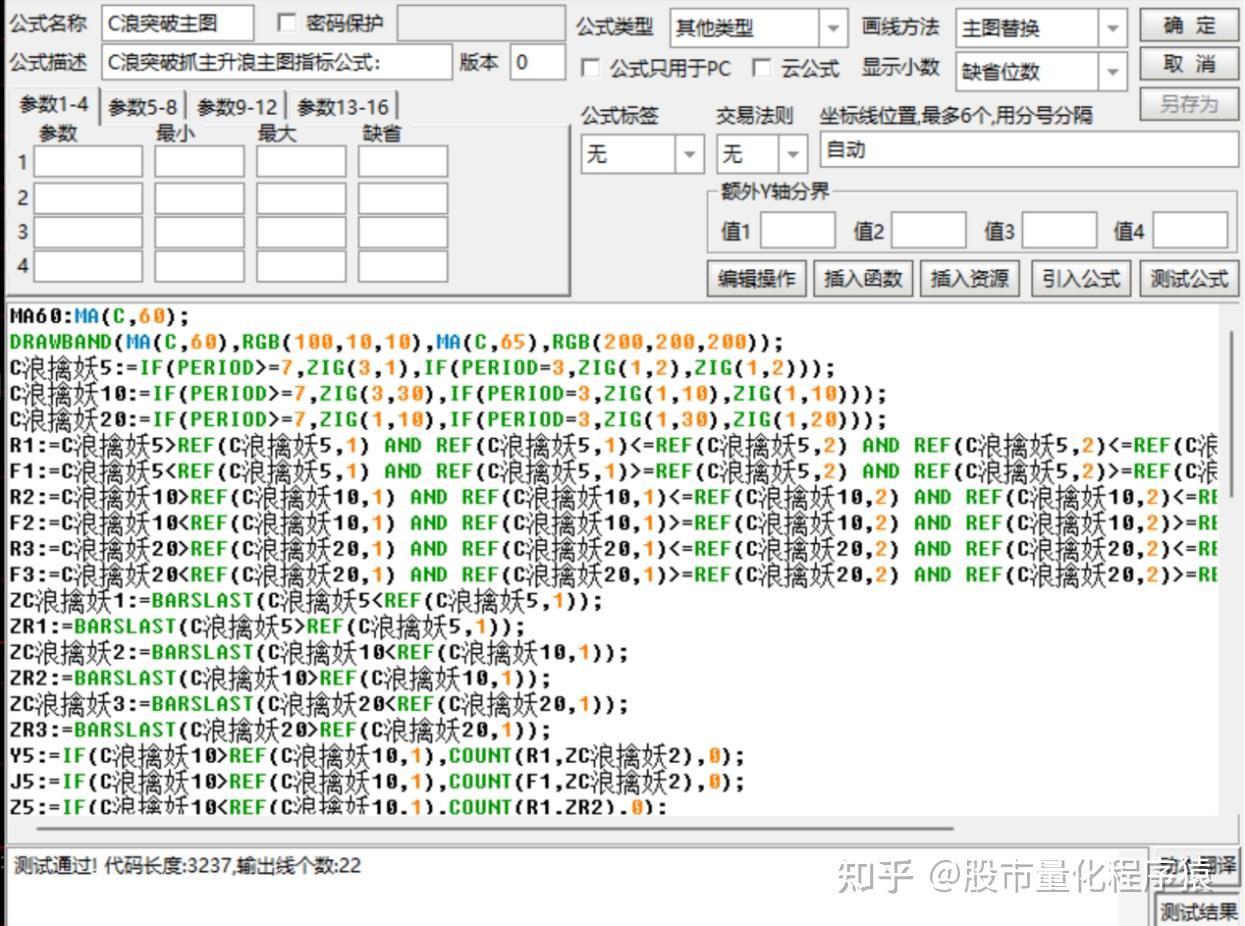This screenshot has width=1245, height=926.
Task: Click the 公式描述 input field
Action: 277,62
